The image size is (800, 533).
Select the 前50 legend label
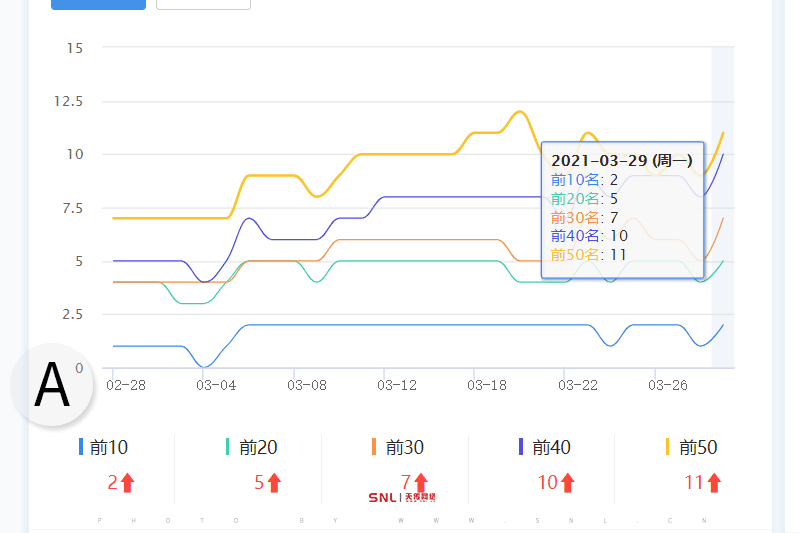coord(698,447)
